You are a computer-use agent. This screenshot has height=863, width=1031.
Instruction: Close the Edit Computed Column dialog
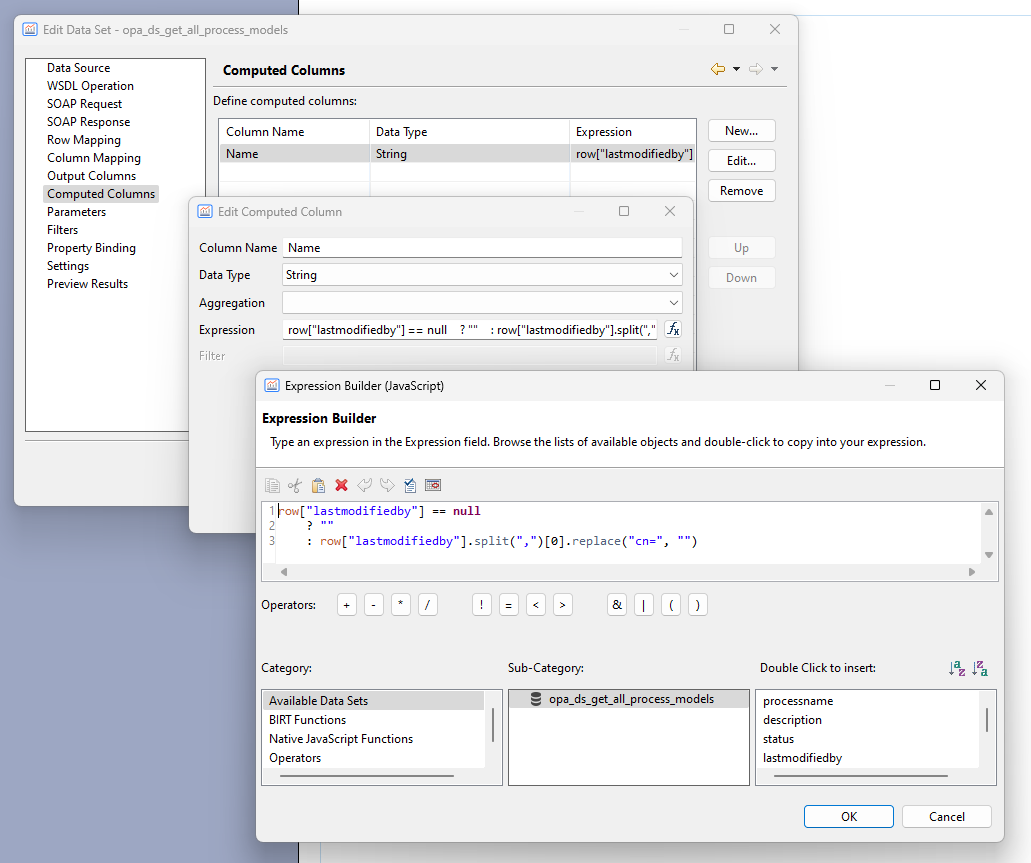tap(669, 211)
